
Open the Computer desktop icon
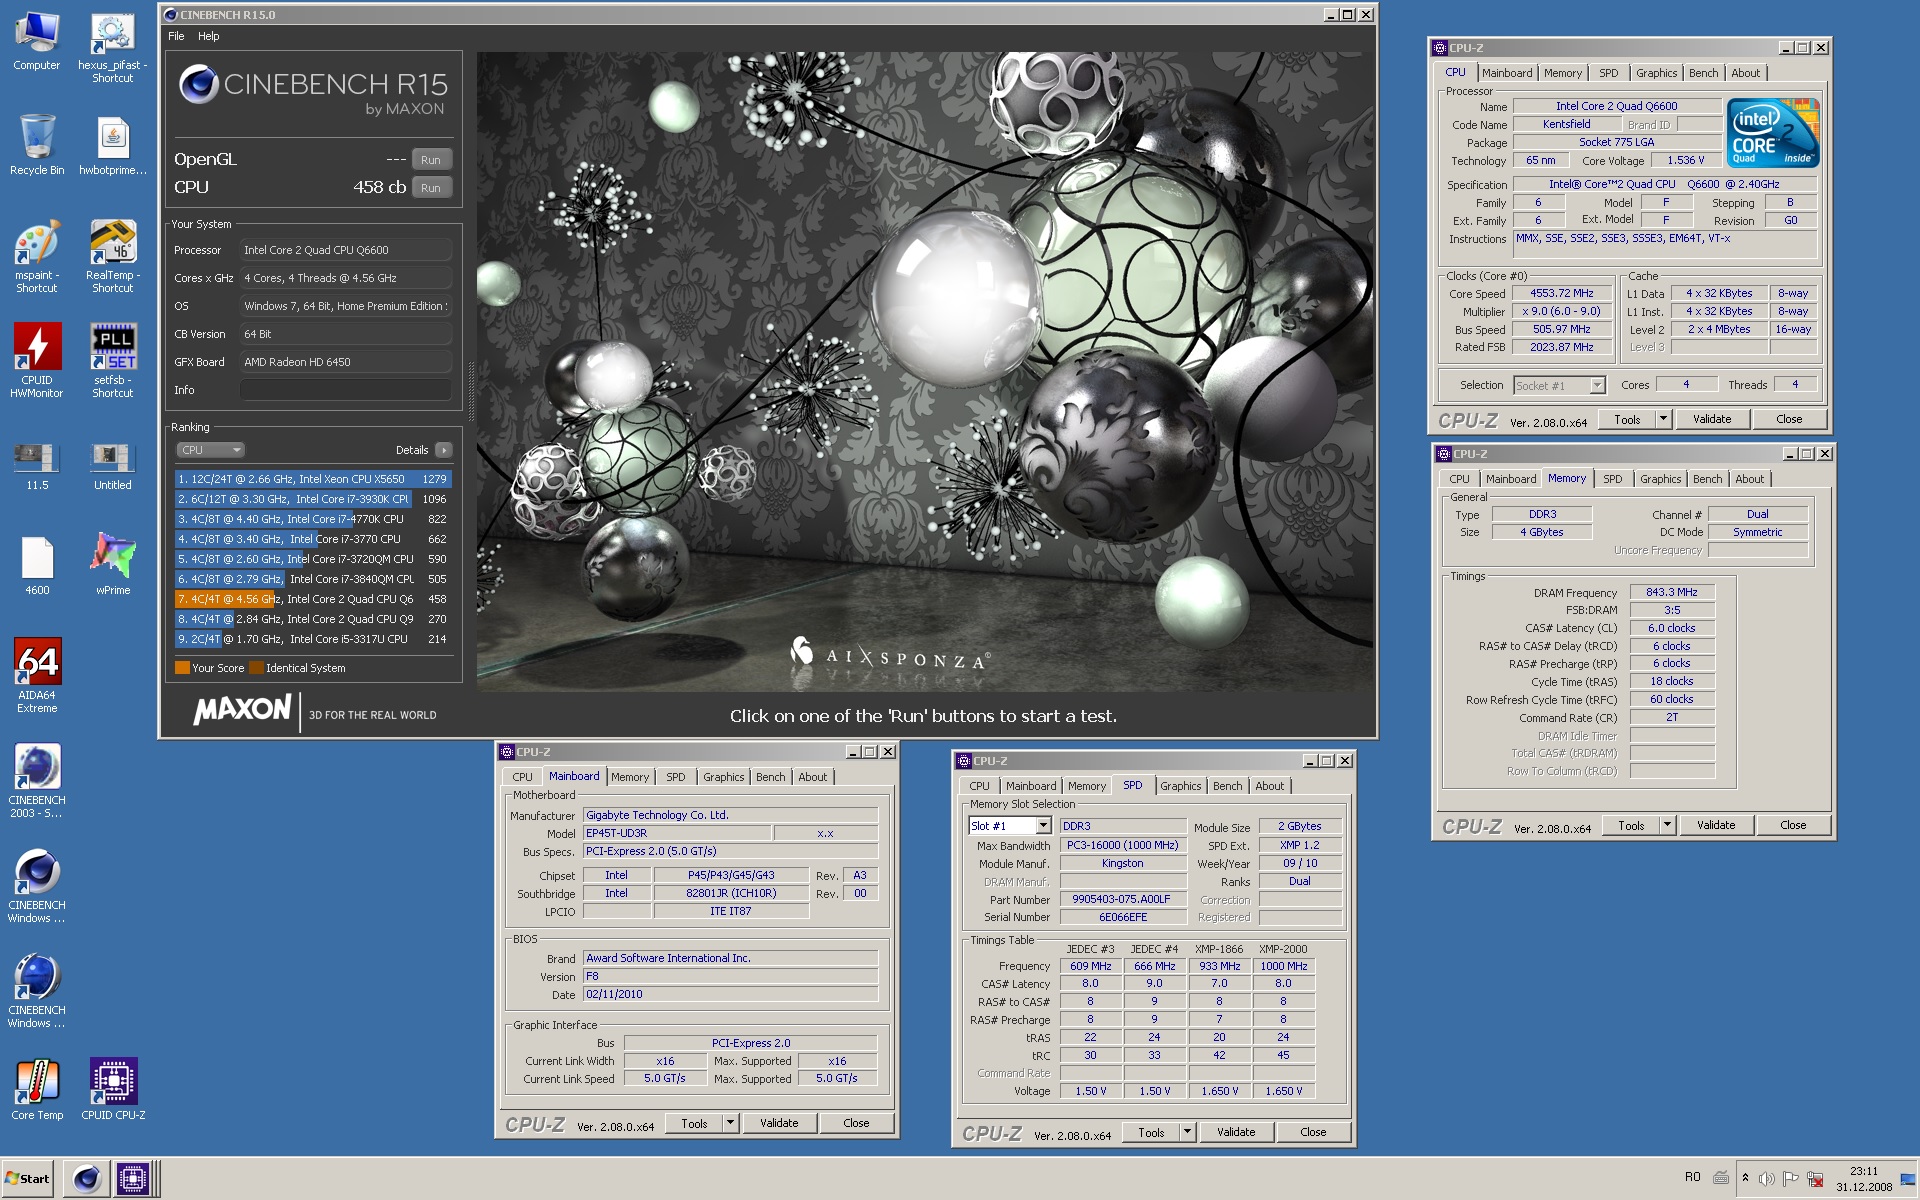(37, 42)
